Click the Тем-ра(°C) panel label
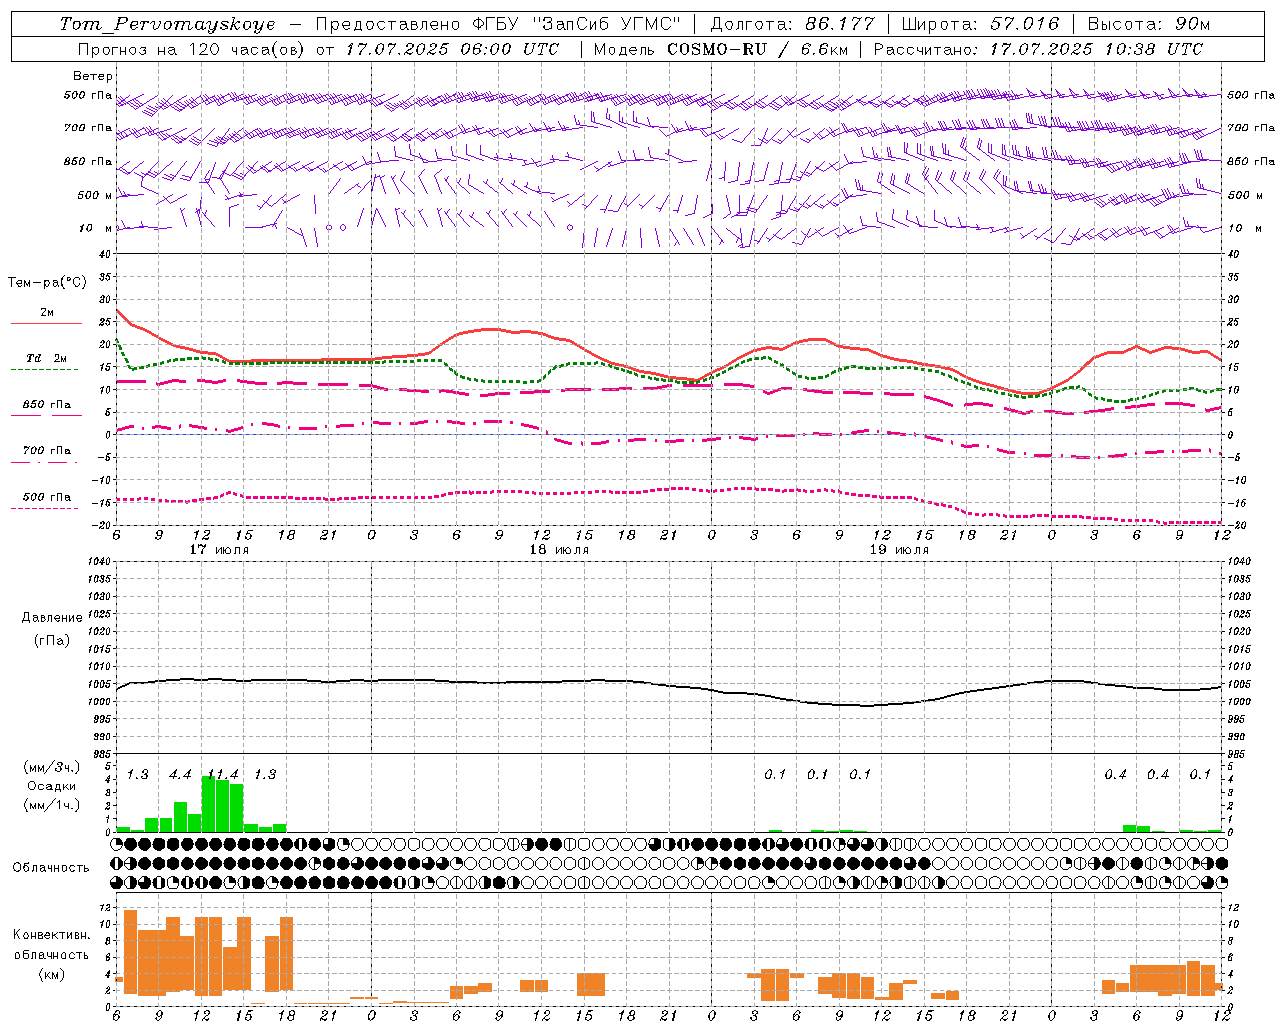1280x1024 pixels. coord(47,283)
